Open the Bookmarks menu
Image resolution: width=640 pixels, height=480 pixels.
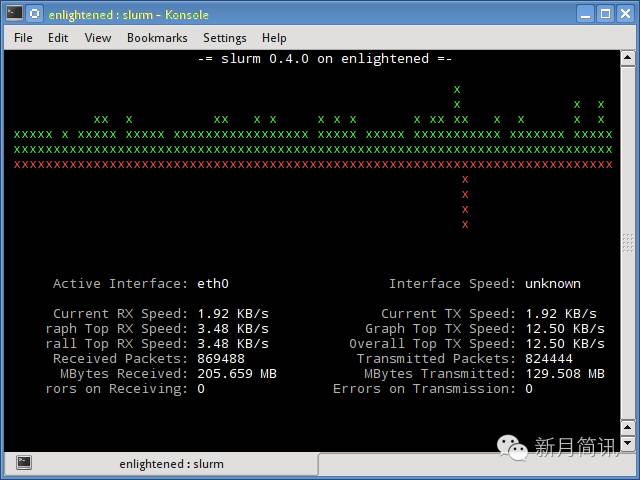coord(157,38)
